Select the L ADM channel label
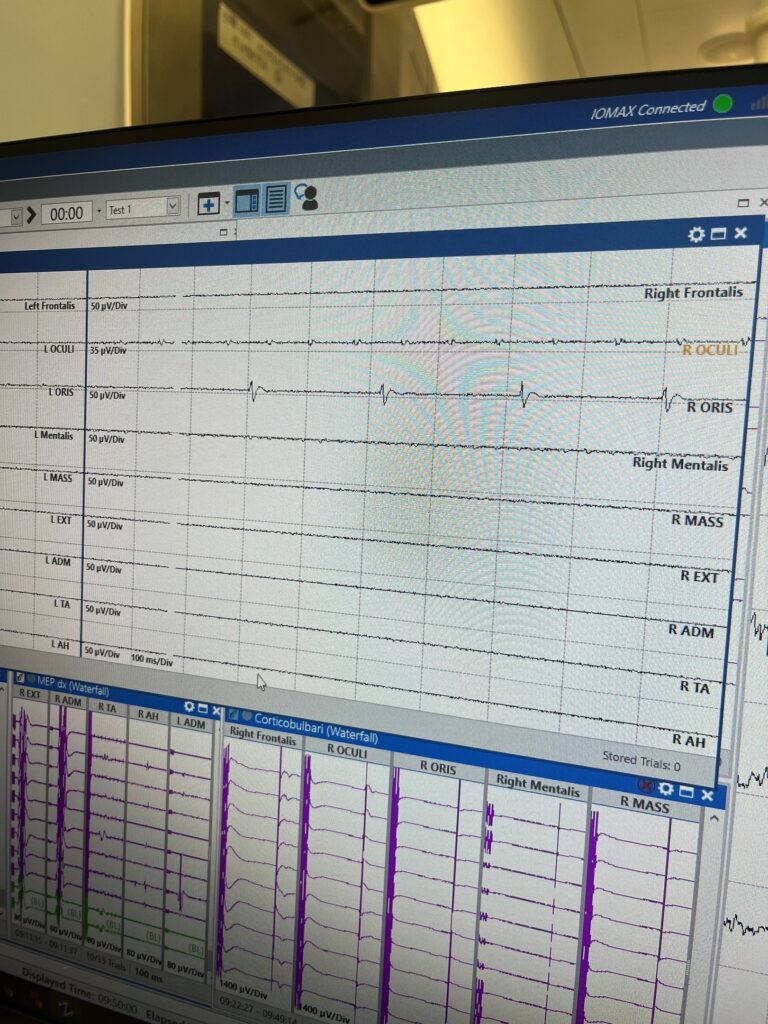This screenshot has height=1024, width=768. (57, 561)
